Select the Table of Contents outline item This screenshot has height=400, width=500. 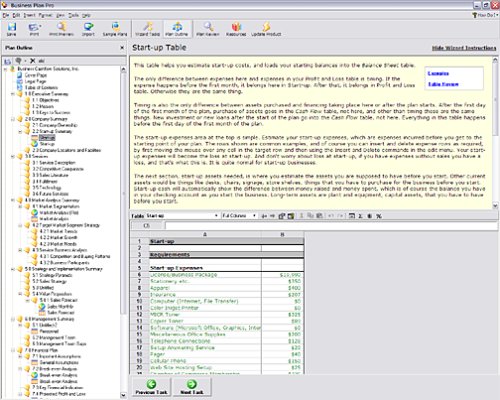point(41,88)
